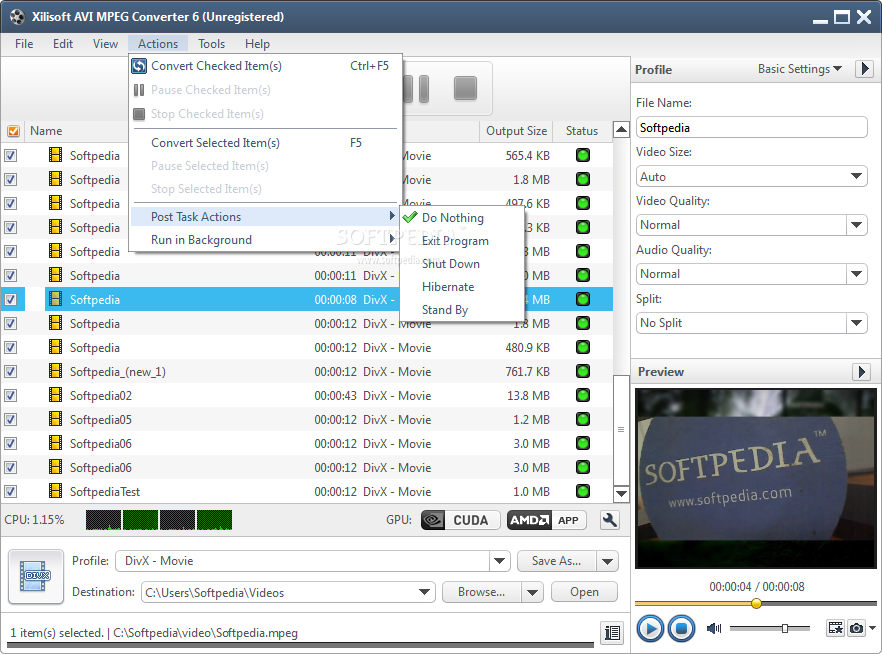Click the snapshot camera icon
This screenshot has height=654, width=882.
coord(856,628)
